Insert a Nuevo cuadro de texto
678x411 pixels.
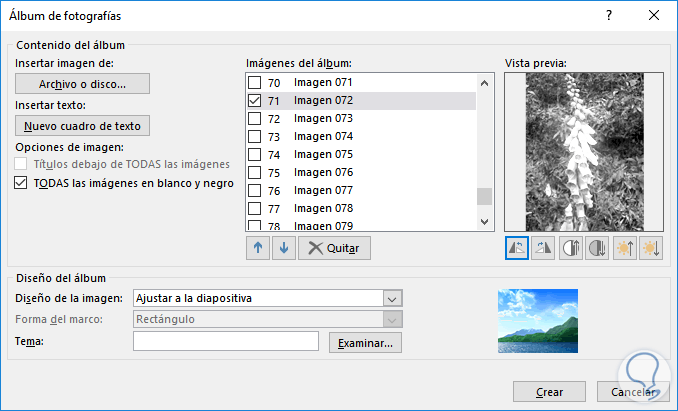[83, 126]
